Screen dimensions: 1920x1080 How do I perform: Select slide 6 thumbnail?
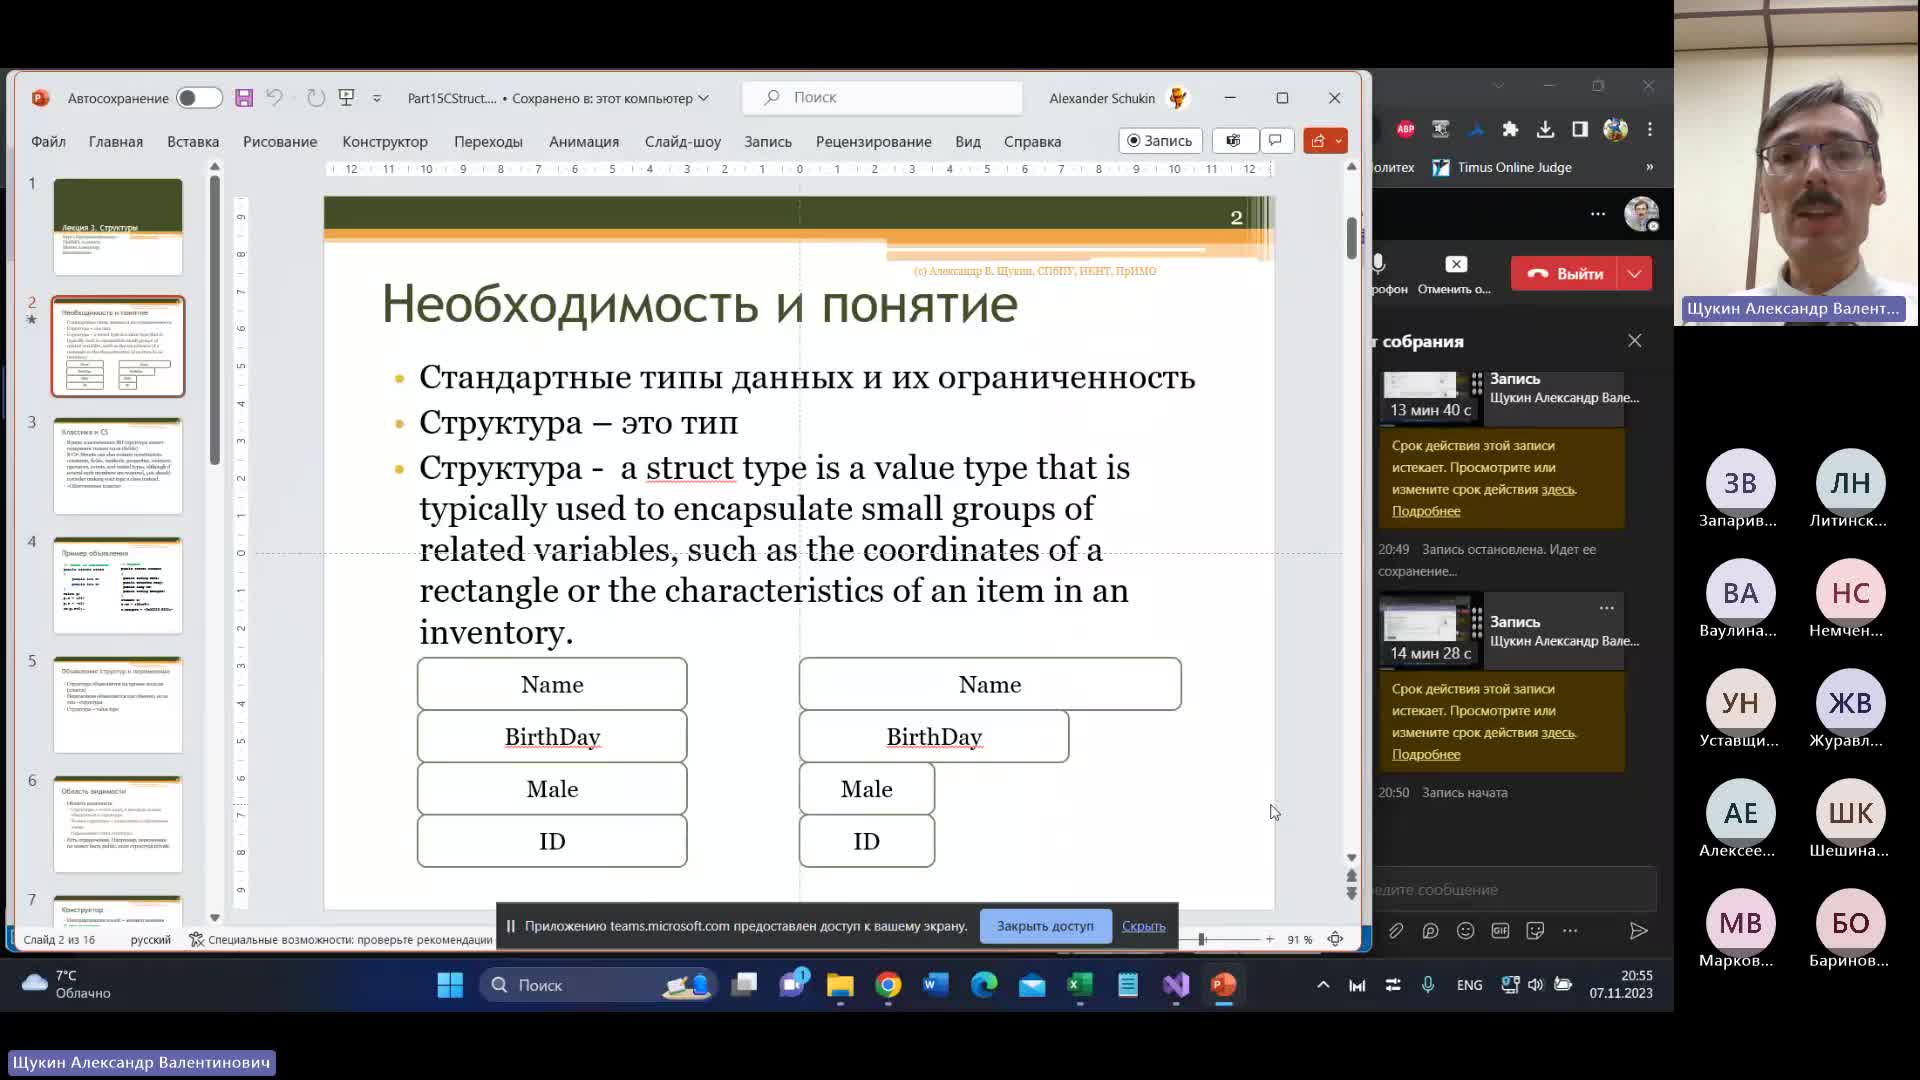[x=118, y=824]
